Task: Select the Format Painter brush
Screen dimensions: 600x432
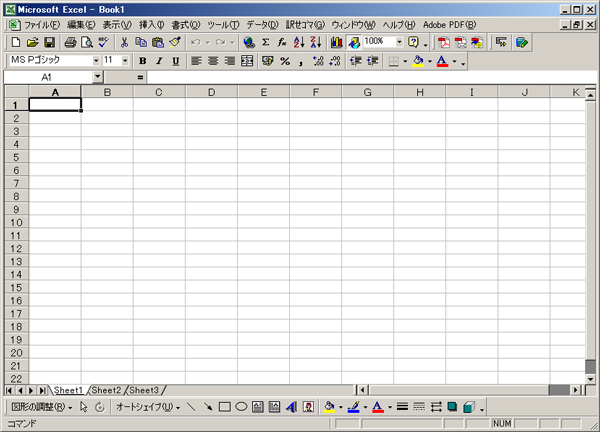Action: [175, 42]
